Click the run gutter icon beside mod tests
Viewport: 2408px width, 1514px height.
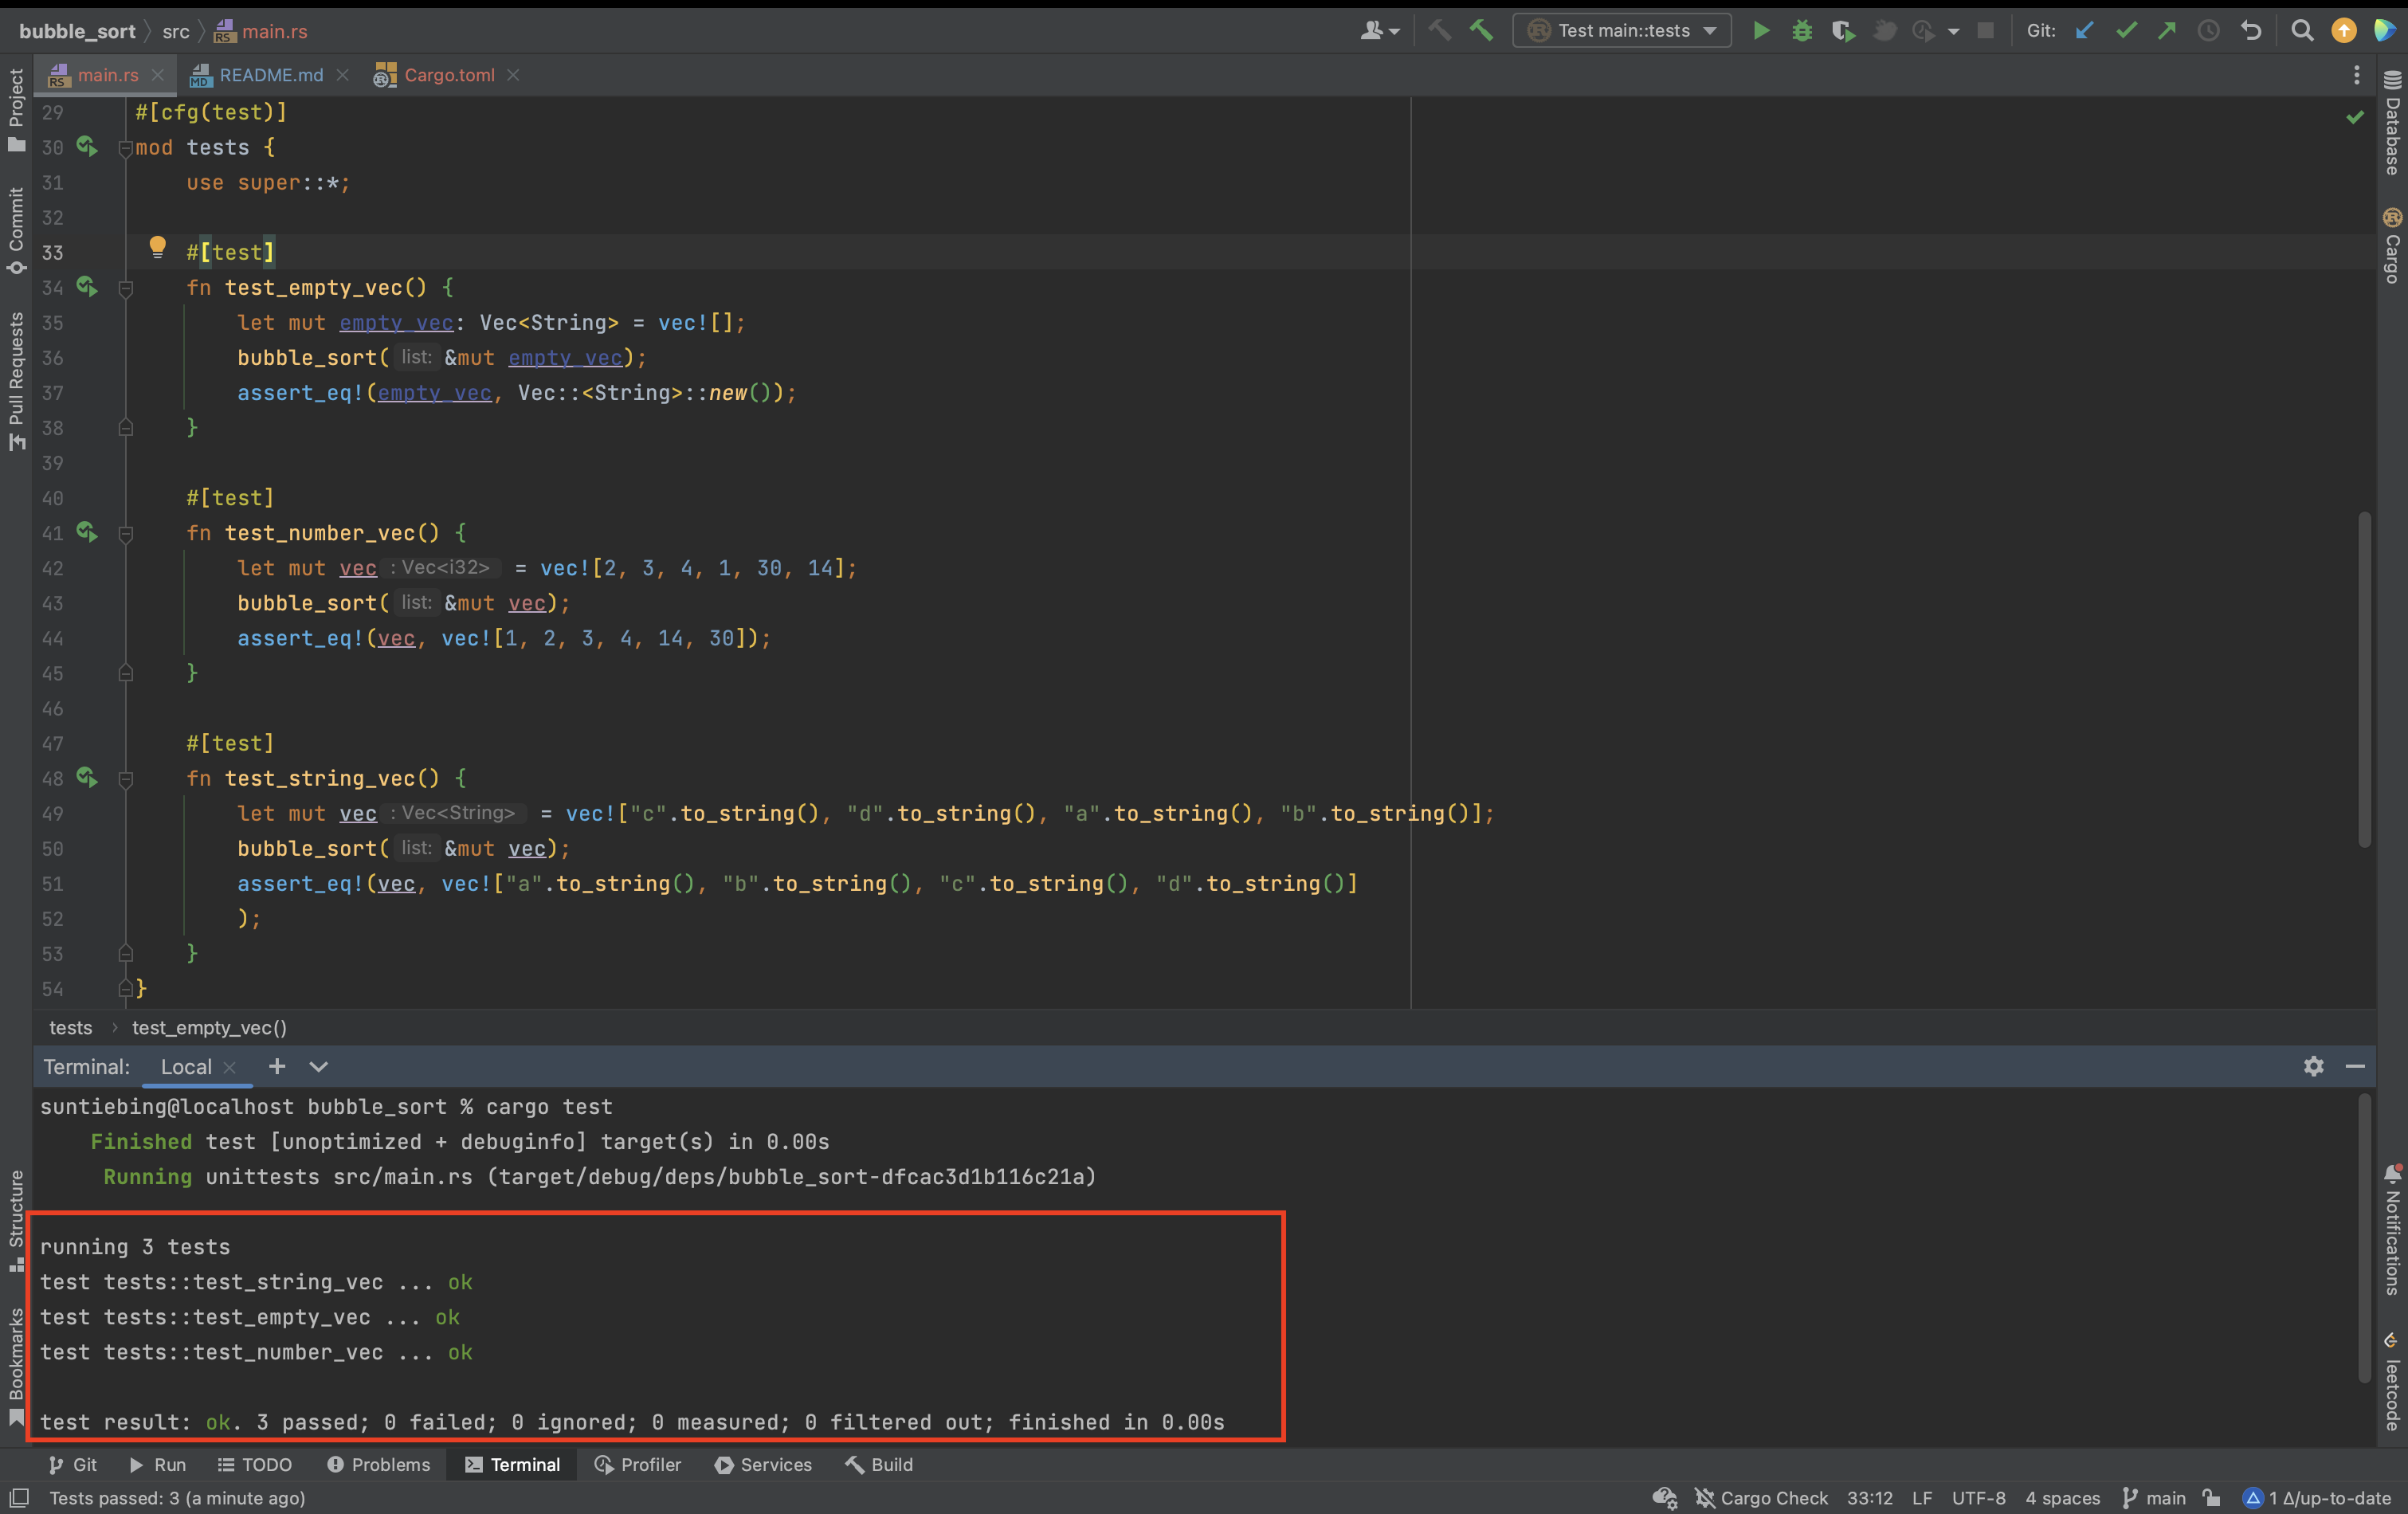point(87,147)
